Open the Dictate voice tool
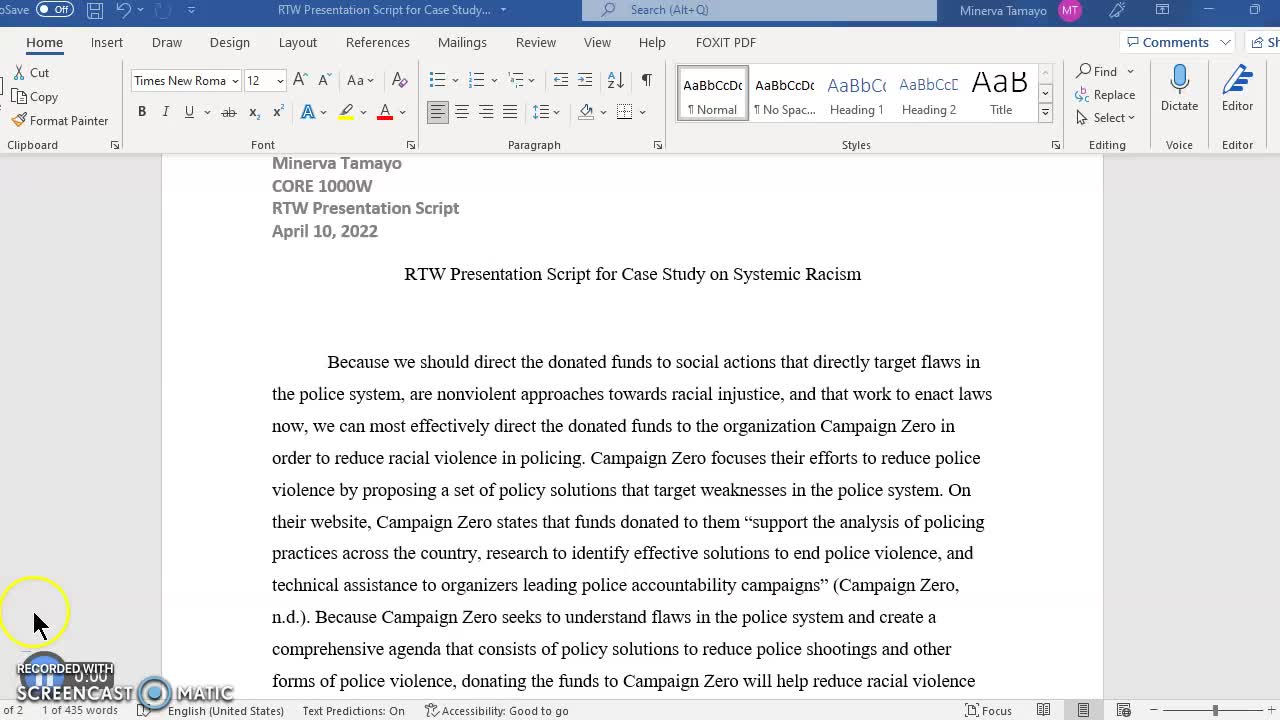This screenshot has height=720, width=1280. click(x=1179, y=88)
